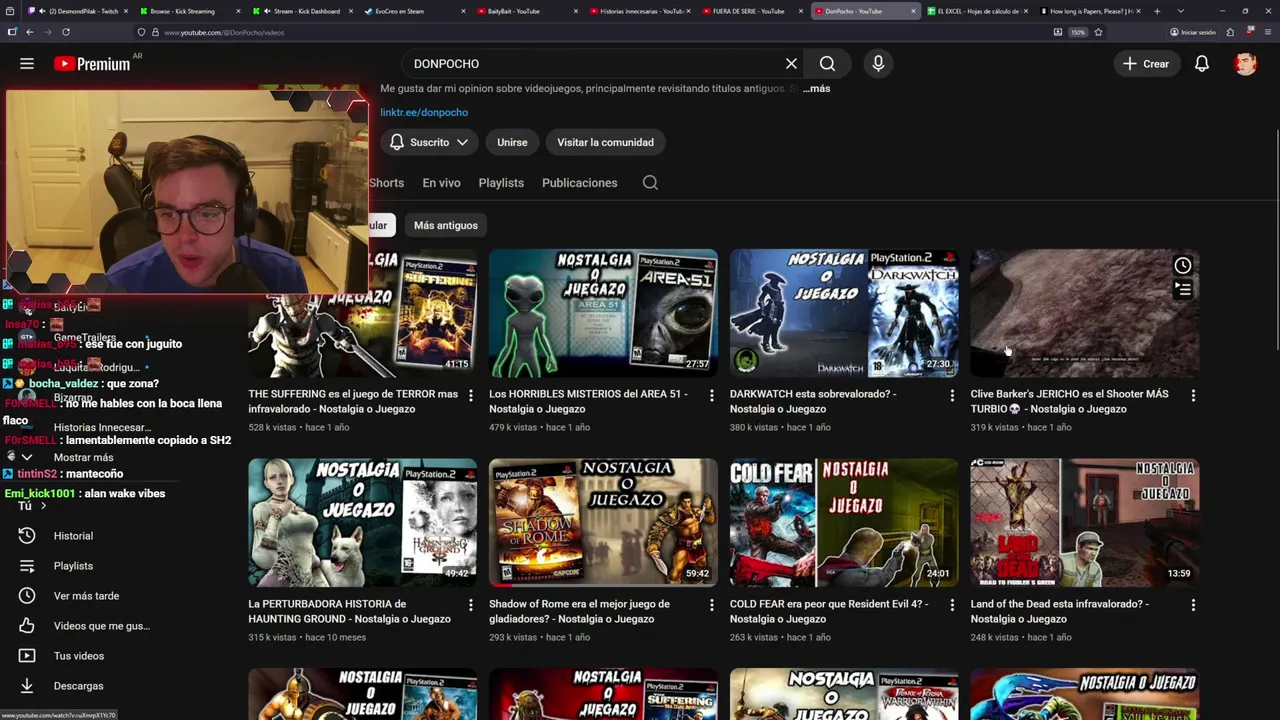Mute the DesmondPilak Twitch tab audio
This screenshot has height=720, width=1280.
click(x=40, y=11)
